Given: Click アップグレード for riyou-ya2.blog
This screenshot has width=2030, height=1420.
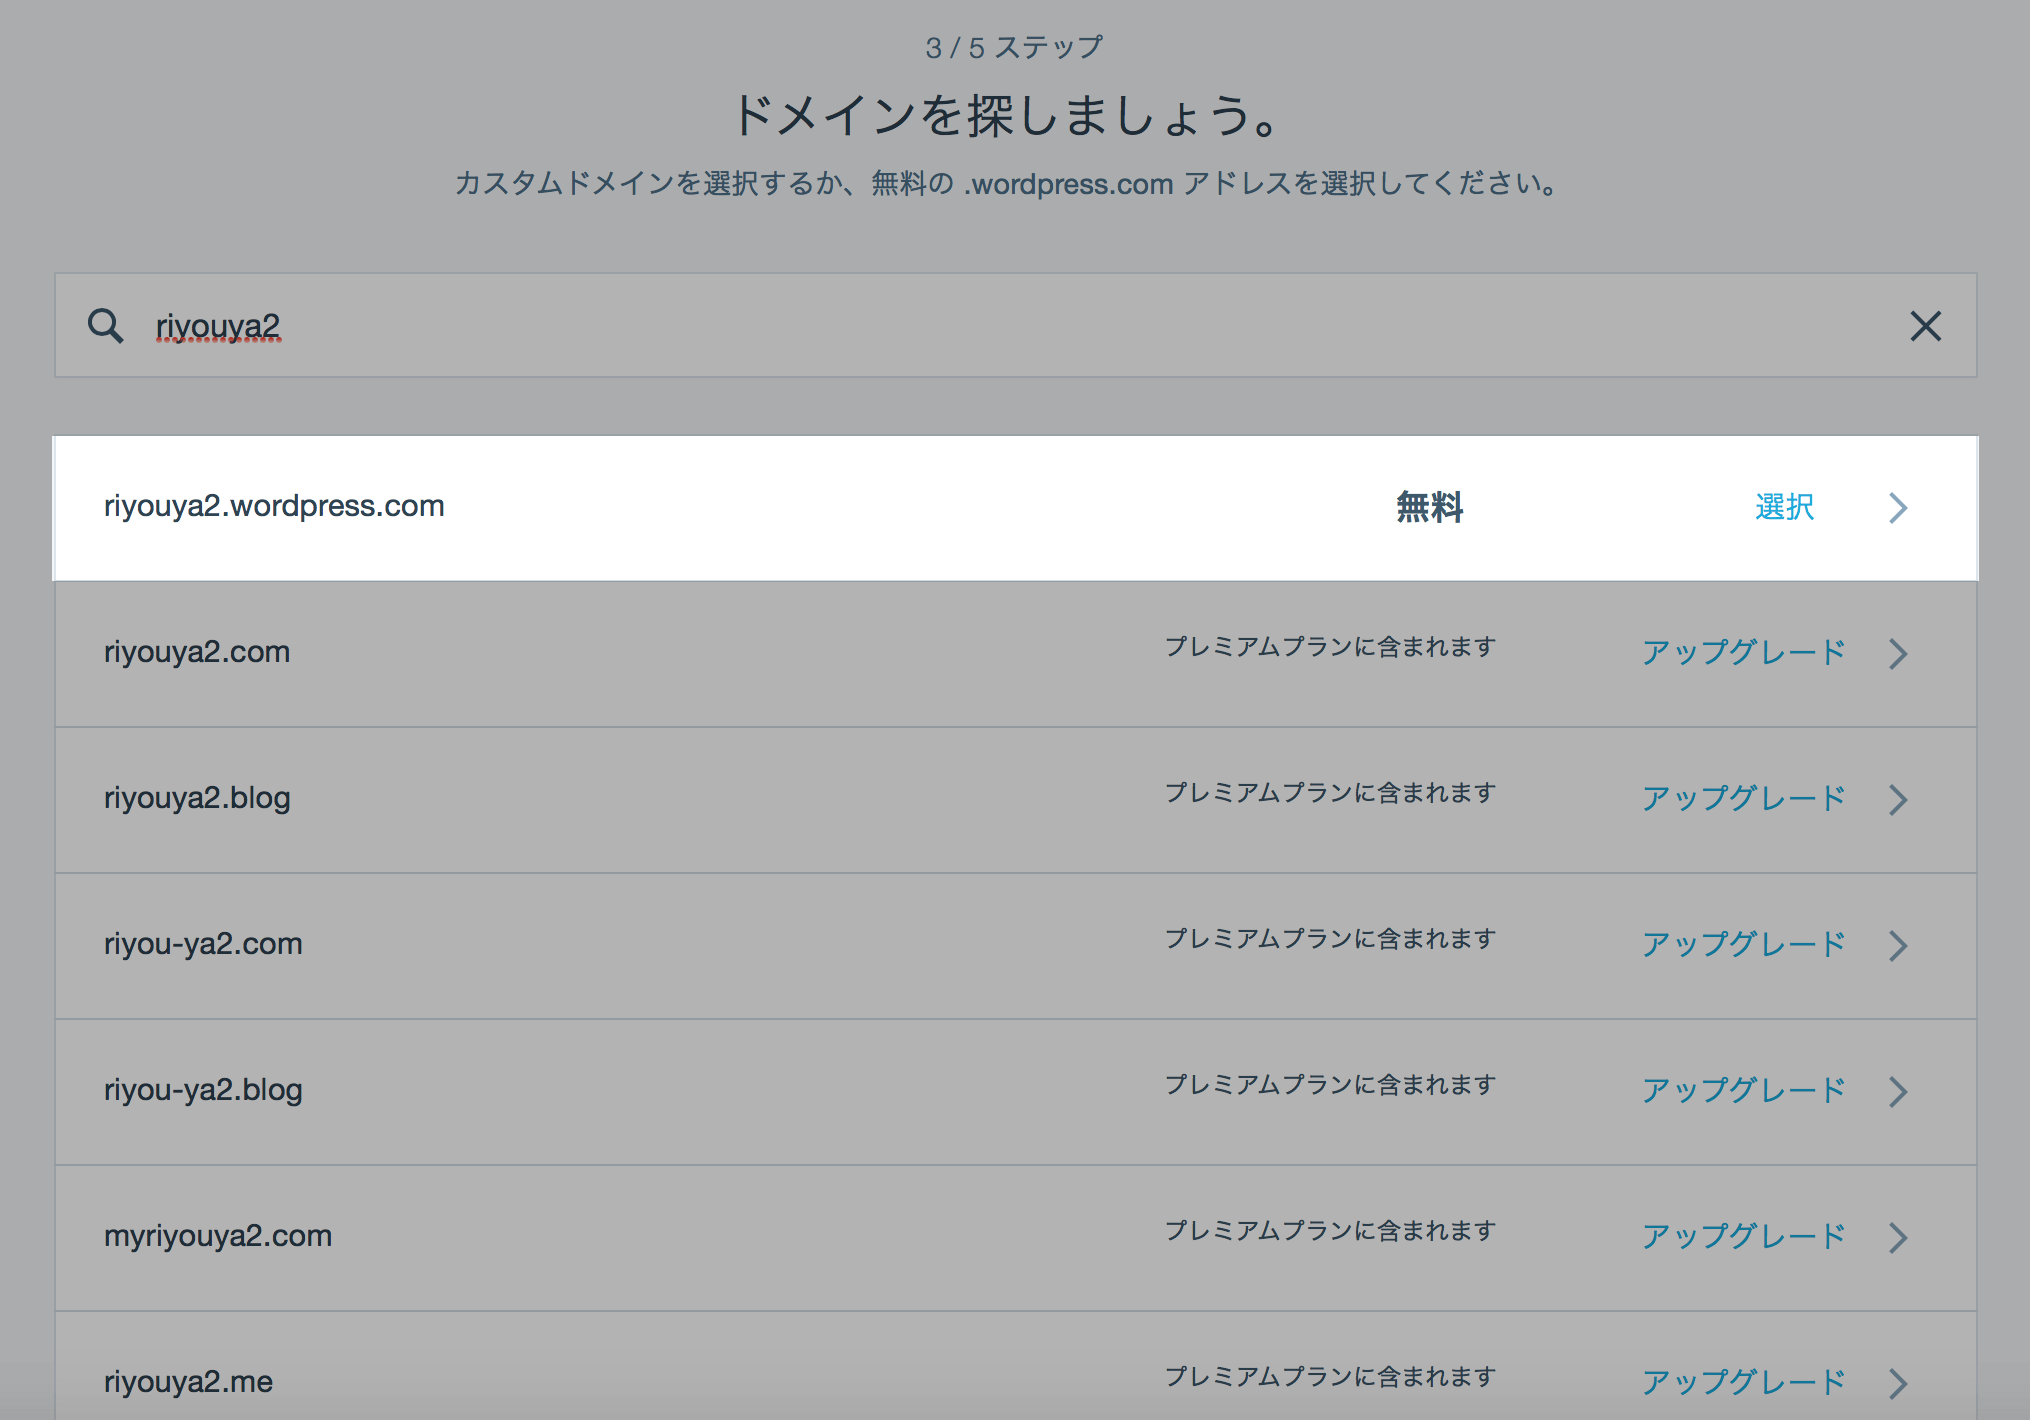Looking at the screenshot, I should tap(1743, 1091).
